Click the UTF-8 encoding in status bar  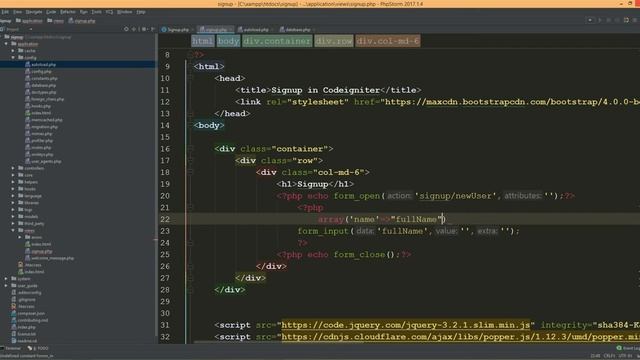625,356
